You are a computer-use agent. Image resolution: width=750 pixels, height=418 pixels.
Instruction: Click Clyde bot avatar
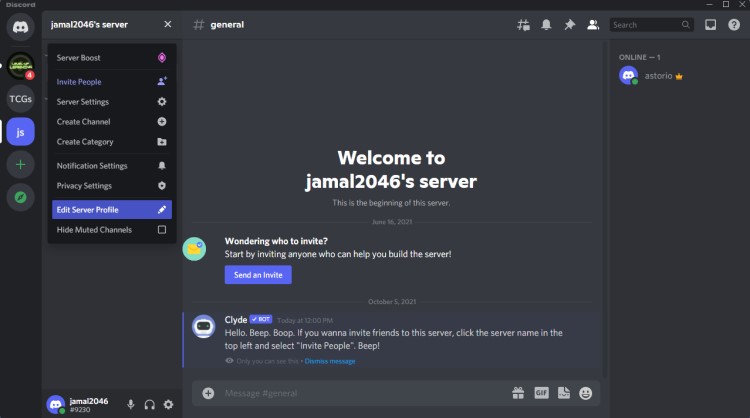[x=204, y=326]
